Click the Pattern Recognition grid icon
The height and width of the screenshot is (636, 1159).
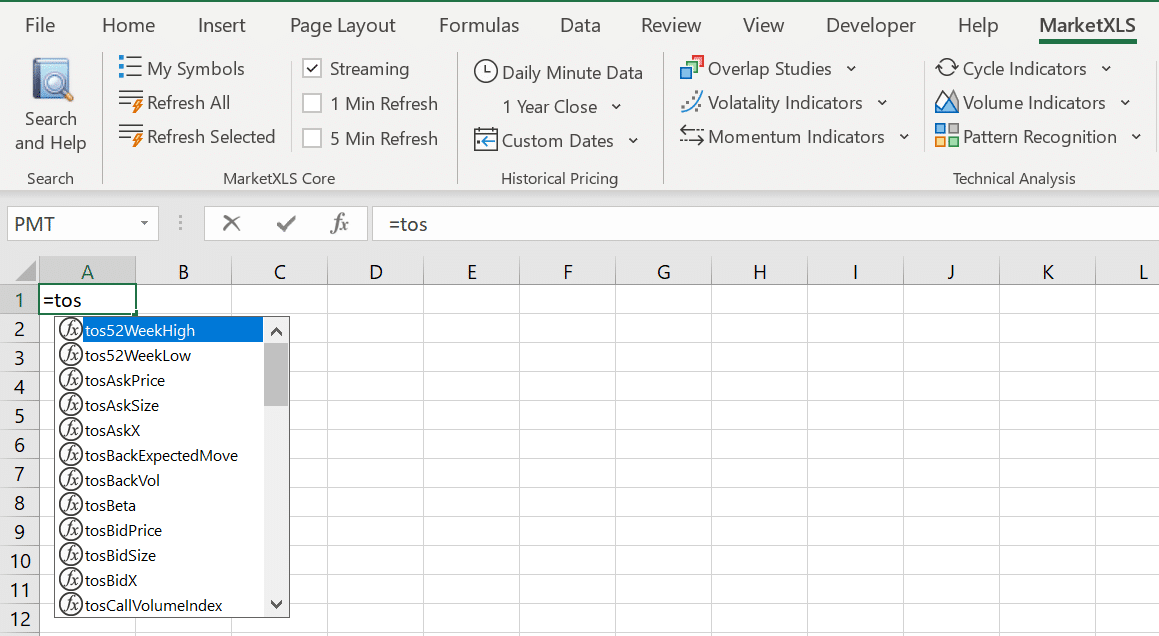pyautogui.click(x=947, y=135)
